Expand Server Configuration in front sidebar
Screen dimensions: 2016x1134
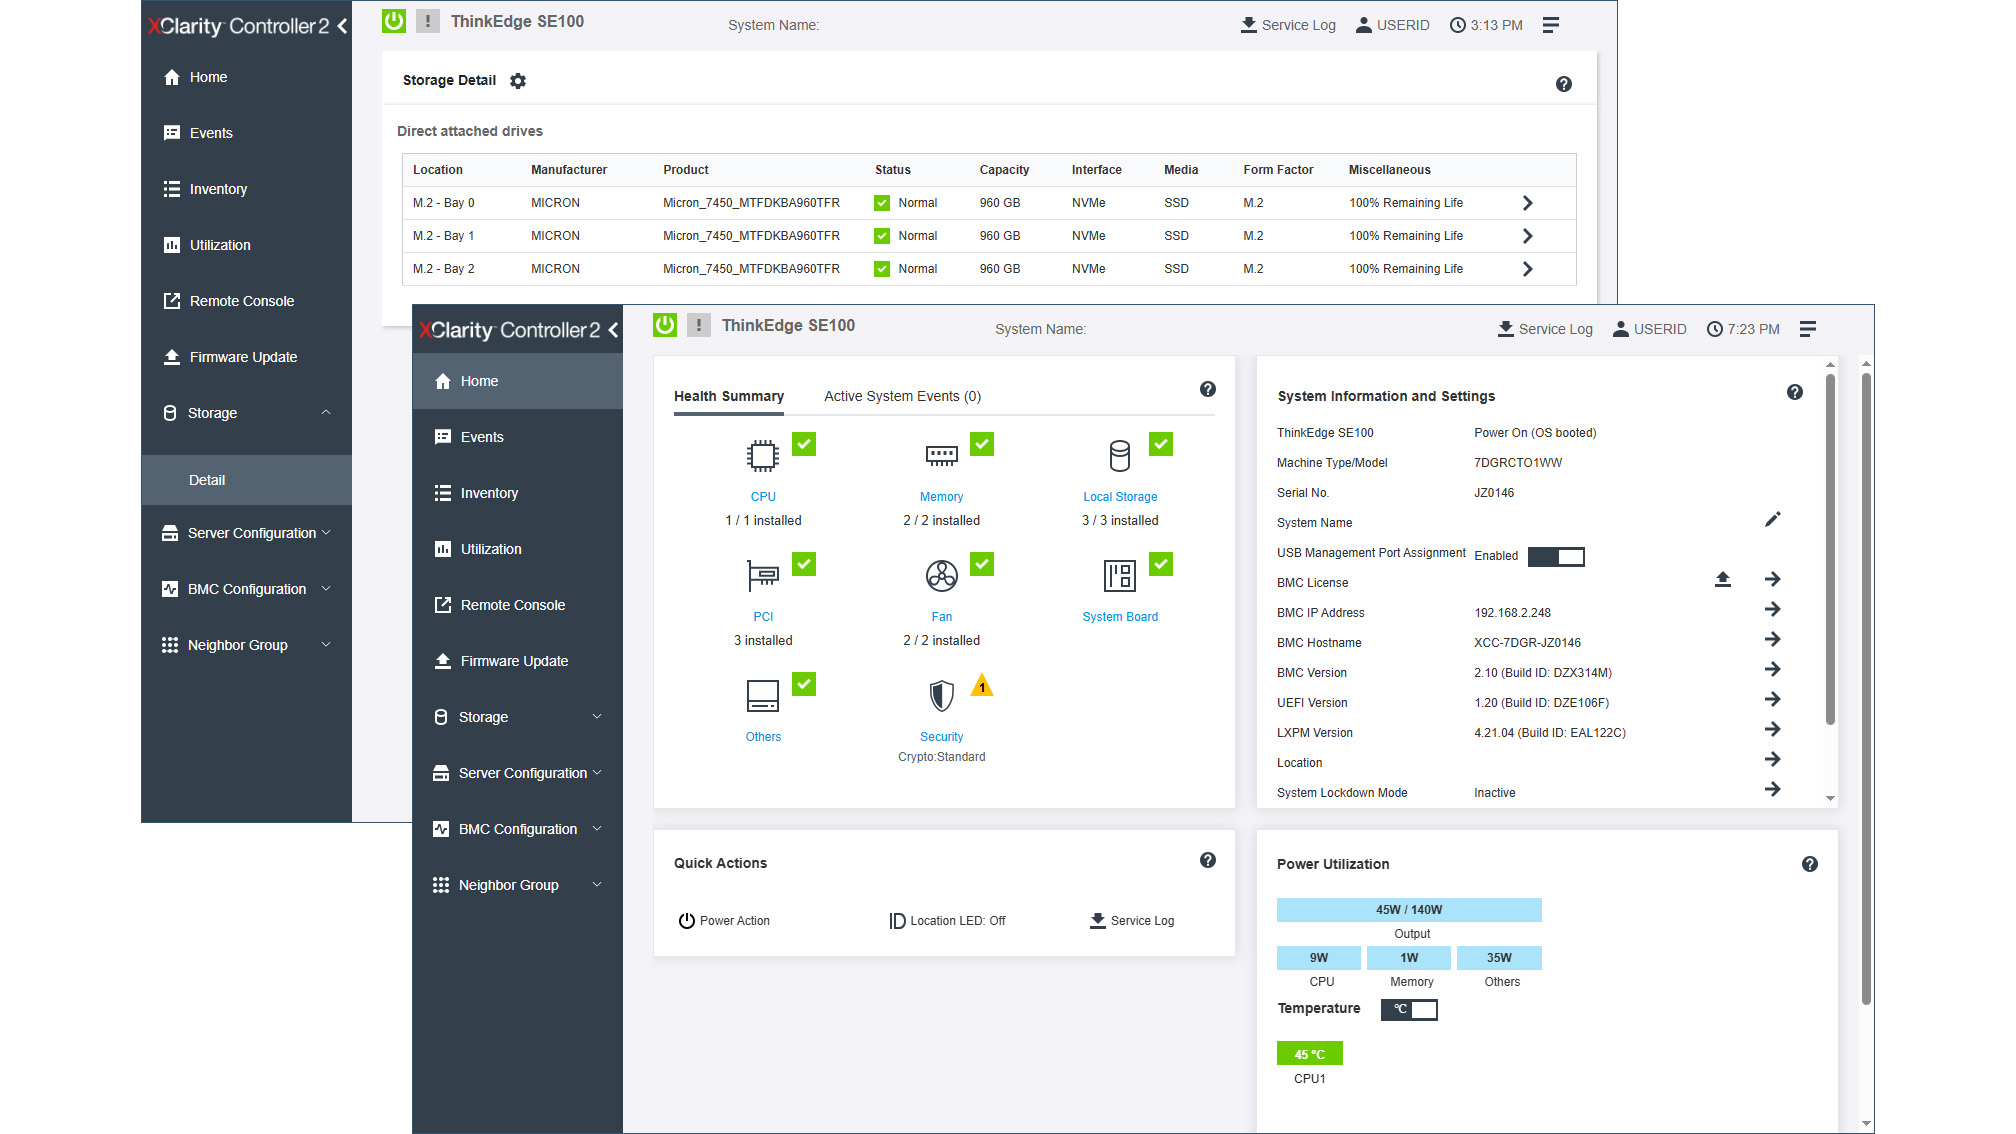pyautogui.click(x=521, y=773)
